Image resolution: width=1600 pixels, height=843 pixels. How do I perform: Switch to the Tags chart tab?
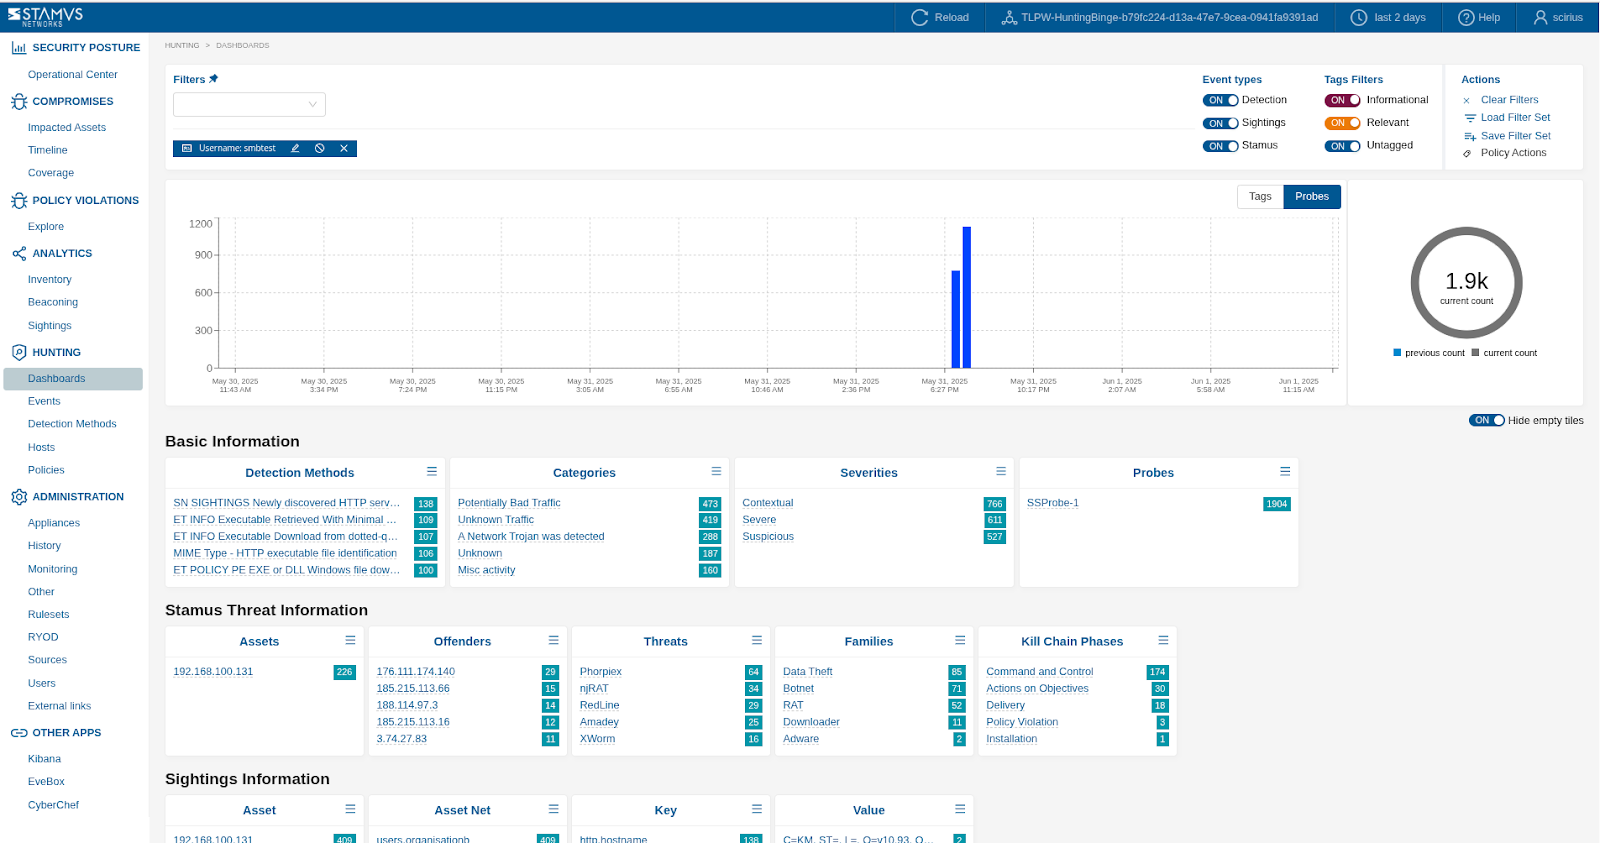click(x=1260, y=197)
